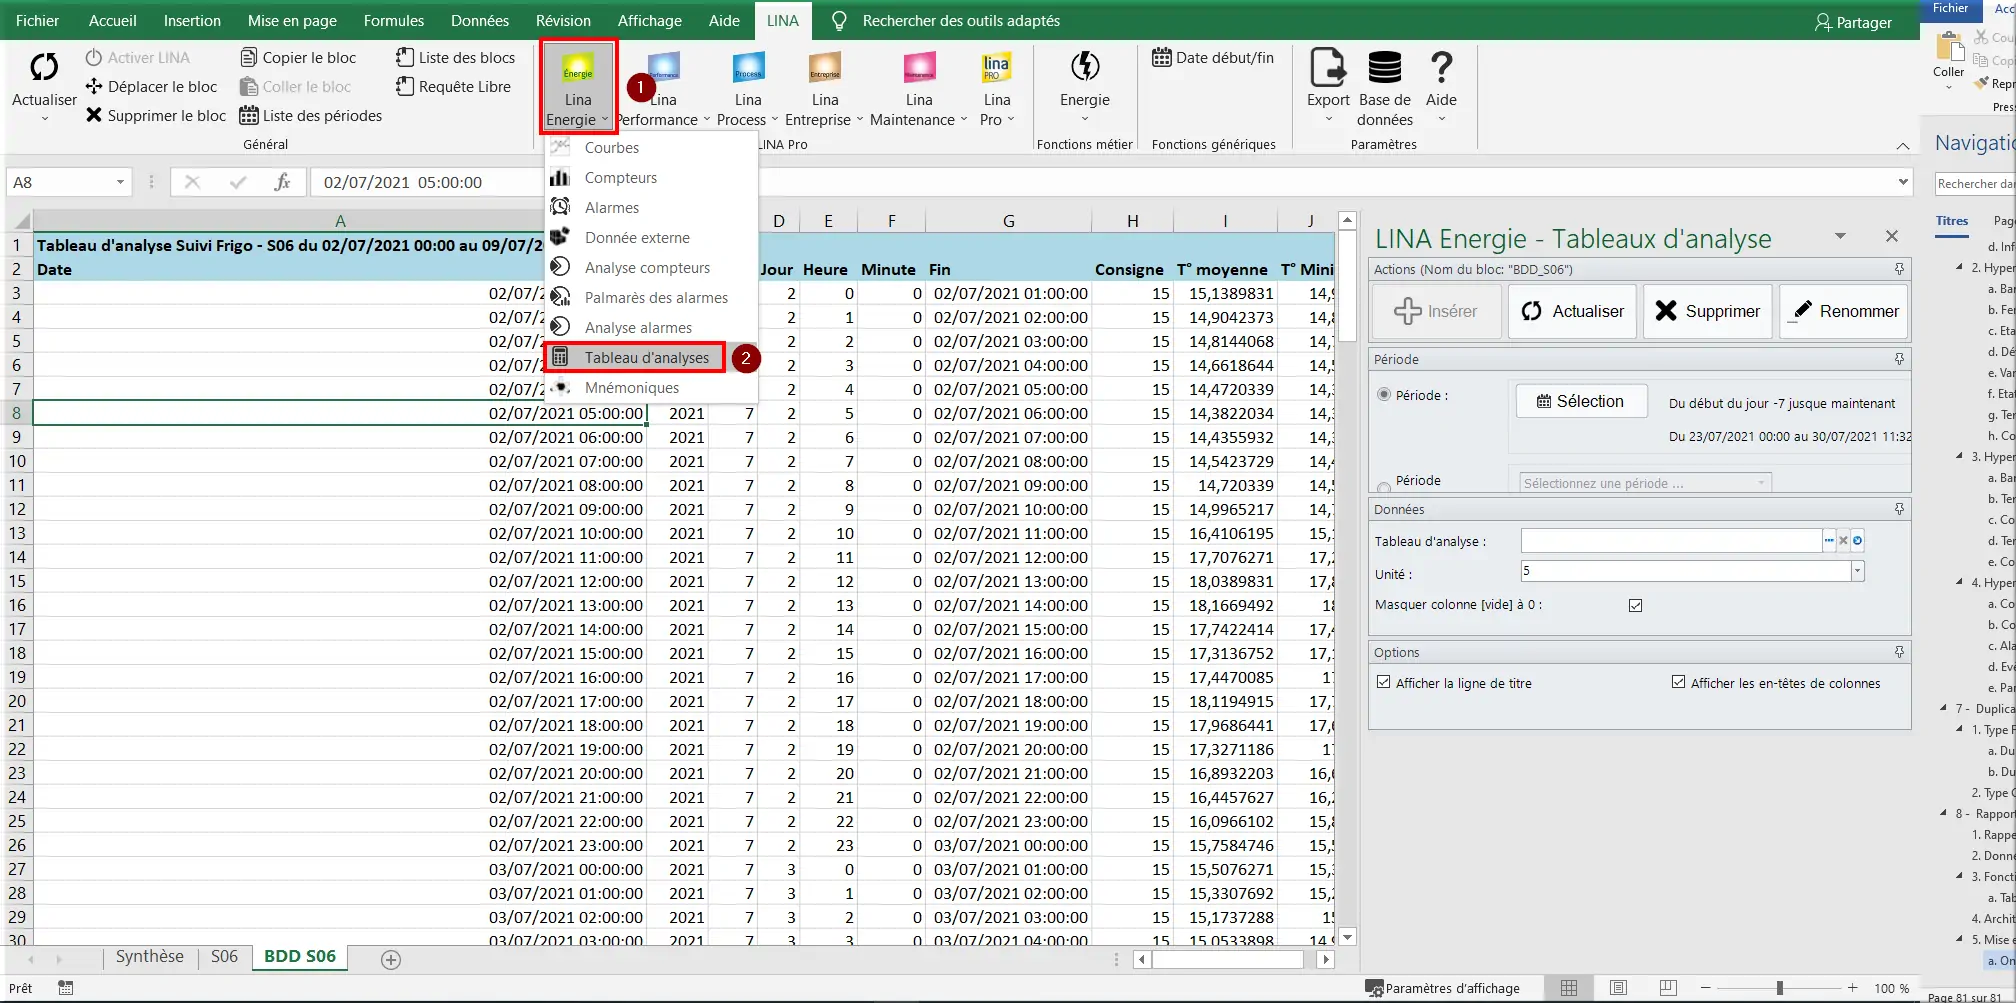Switch to the Synthèse sheet tab
Image resolution: width=2016 pixels, height=1003 pixels.
pyautogui.click(x=150, y=957)
